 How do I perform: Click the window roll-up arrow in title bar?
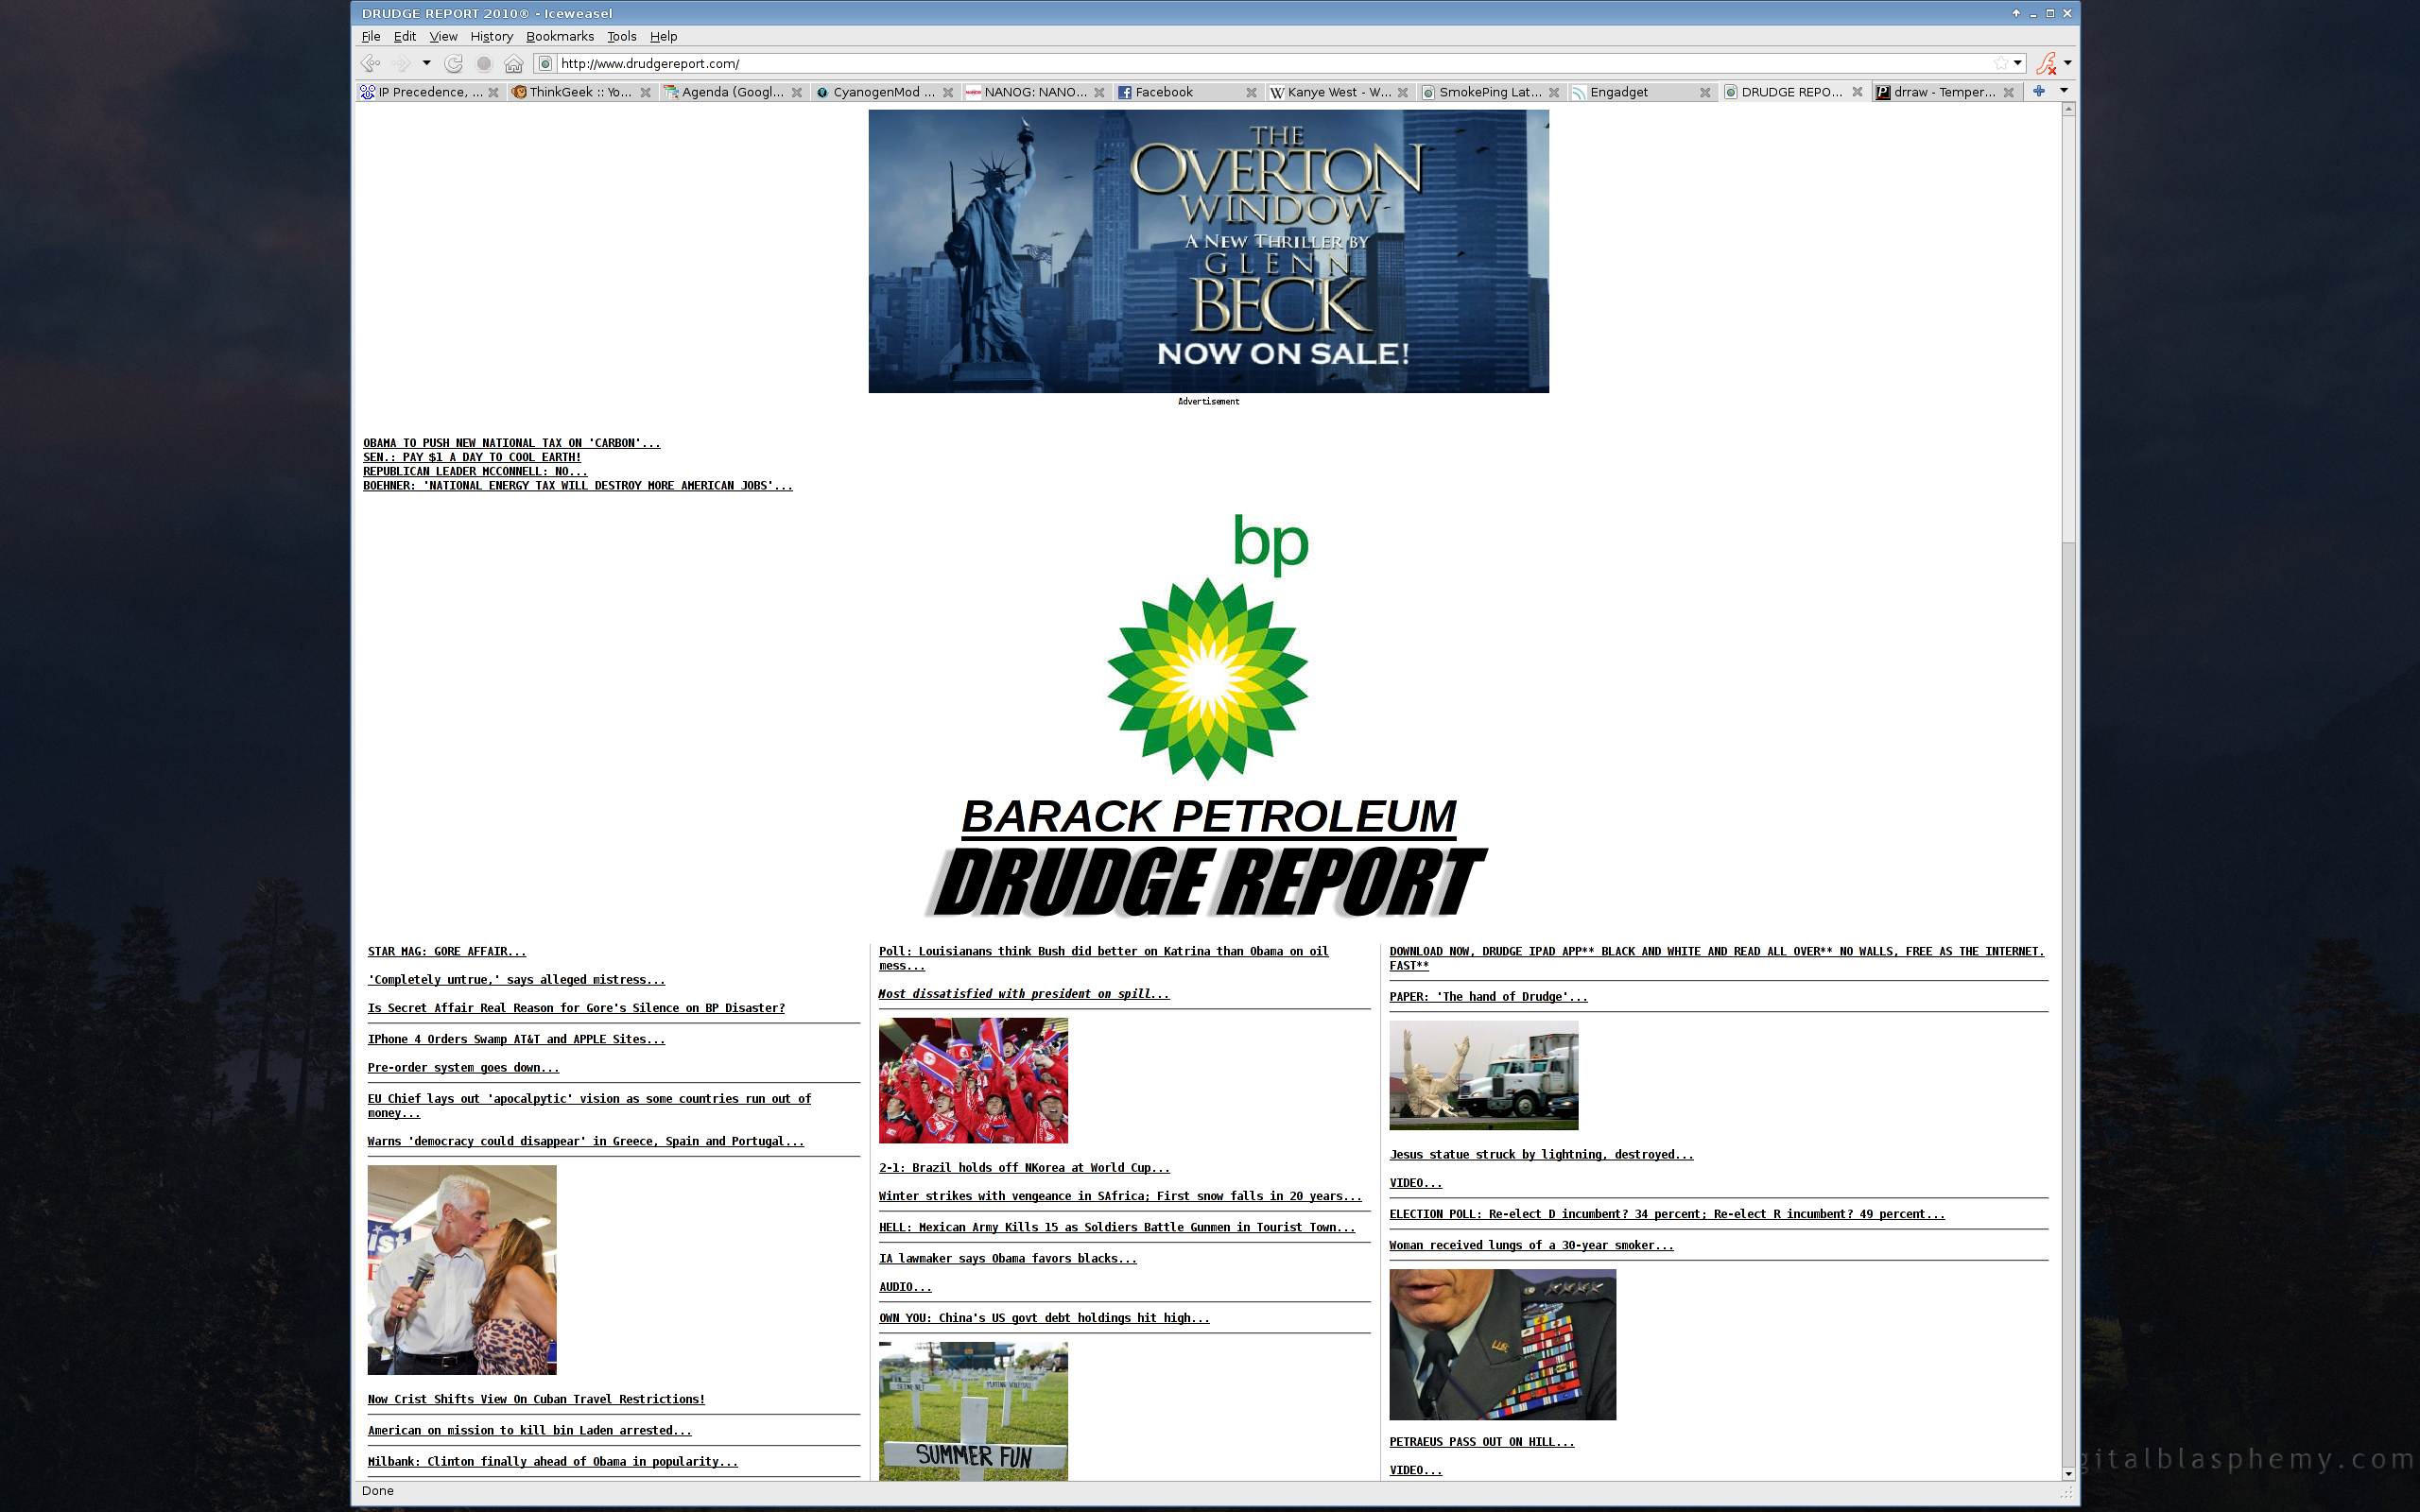pyautogui.click(x=2016, y=13)
